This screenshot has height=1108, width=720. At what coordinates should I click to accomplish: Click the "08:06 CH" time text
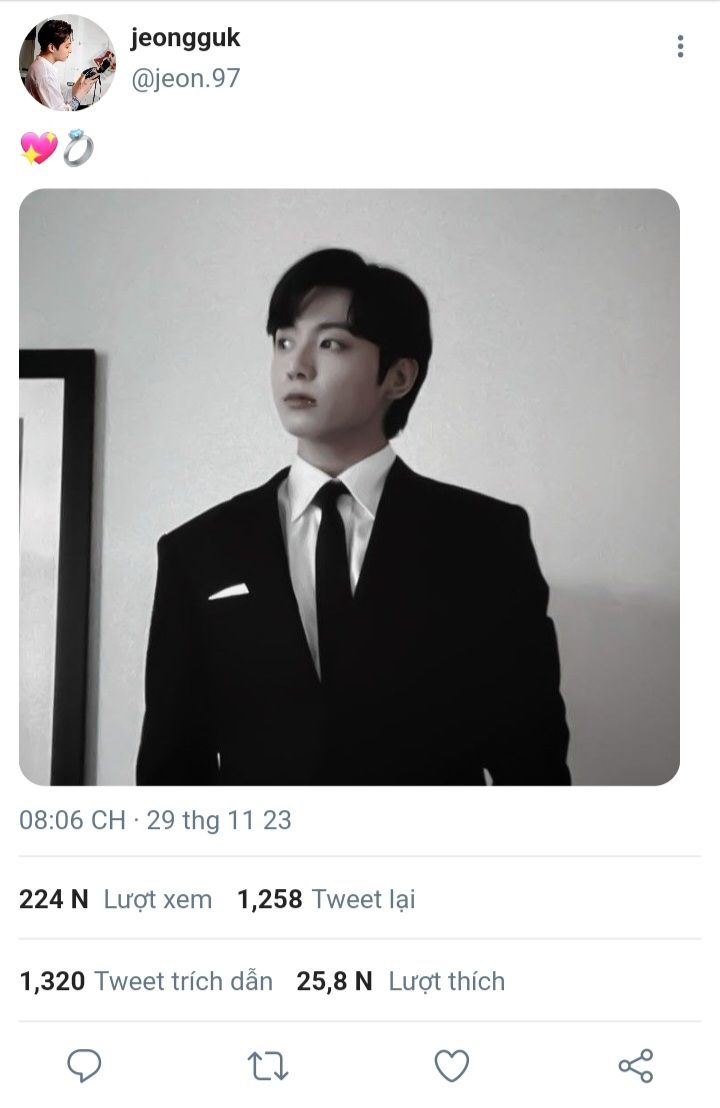pos(72,820)
